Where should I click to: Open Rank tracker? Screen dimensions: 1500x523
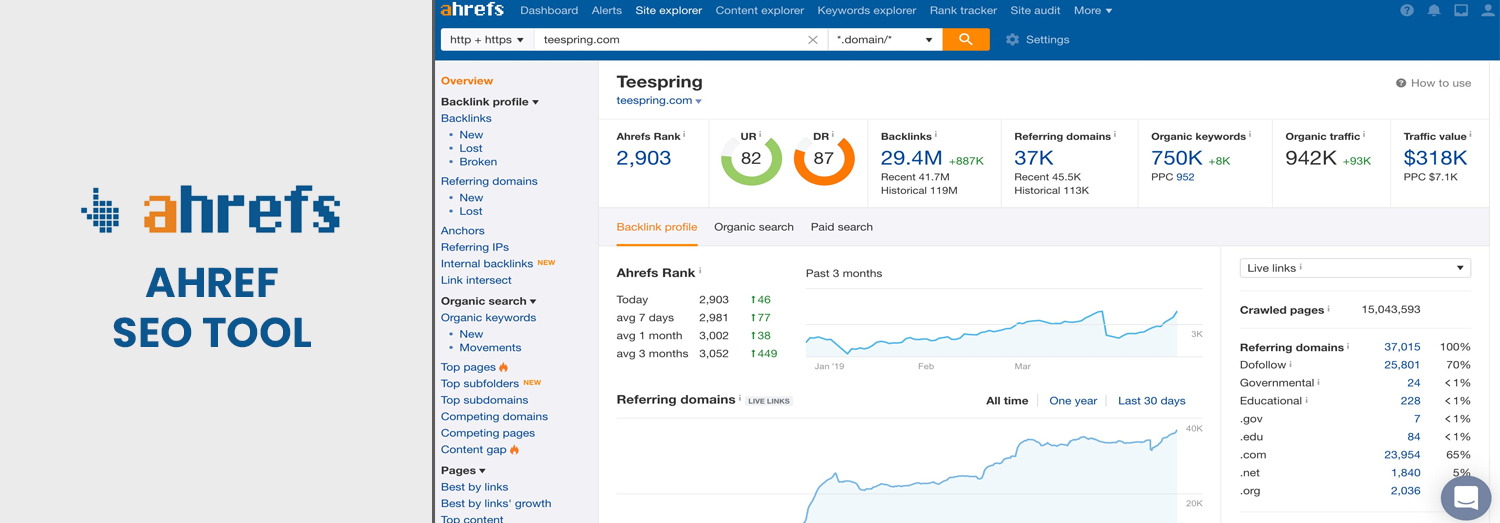coord(963,10)
